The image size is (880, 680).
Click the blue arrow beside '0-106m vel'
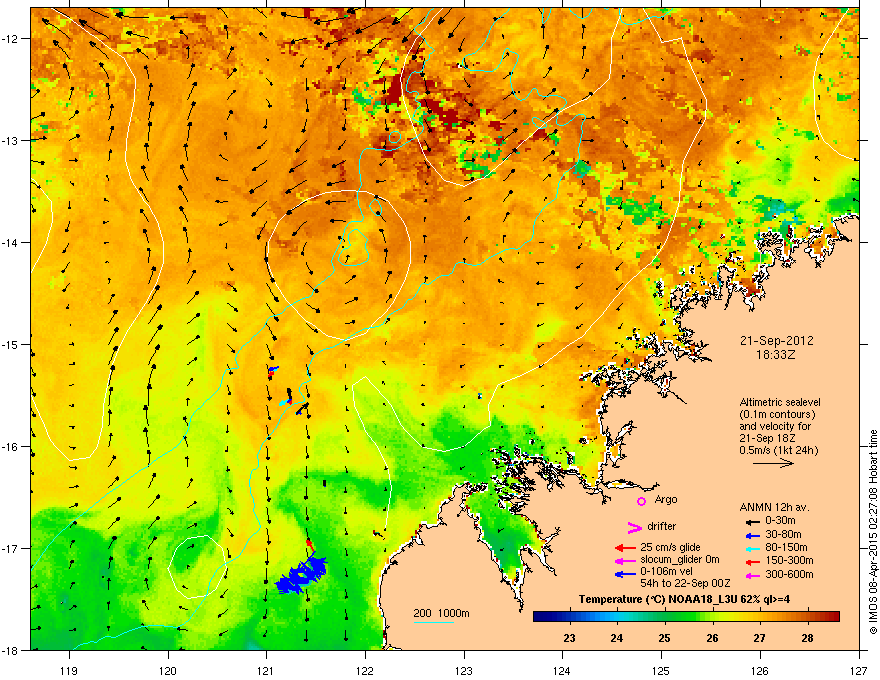coord(625,574)
